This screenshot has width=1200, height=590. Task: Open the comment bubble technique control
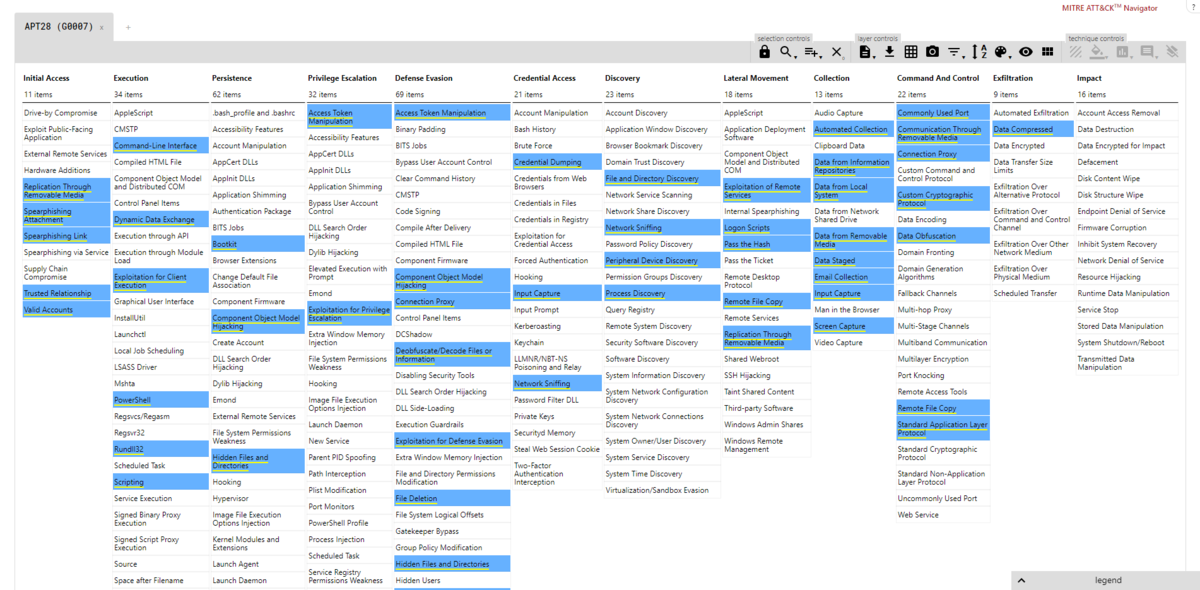(1148, 52)
